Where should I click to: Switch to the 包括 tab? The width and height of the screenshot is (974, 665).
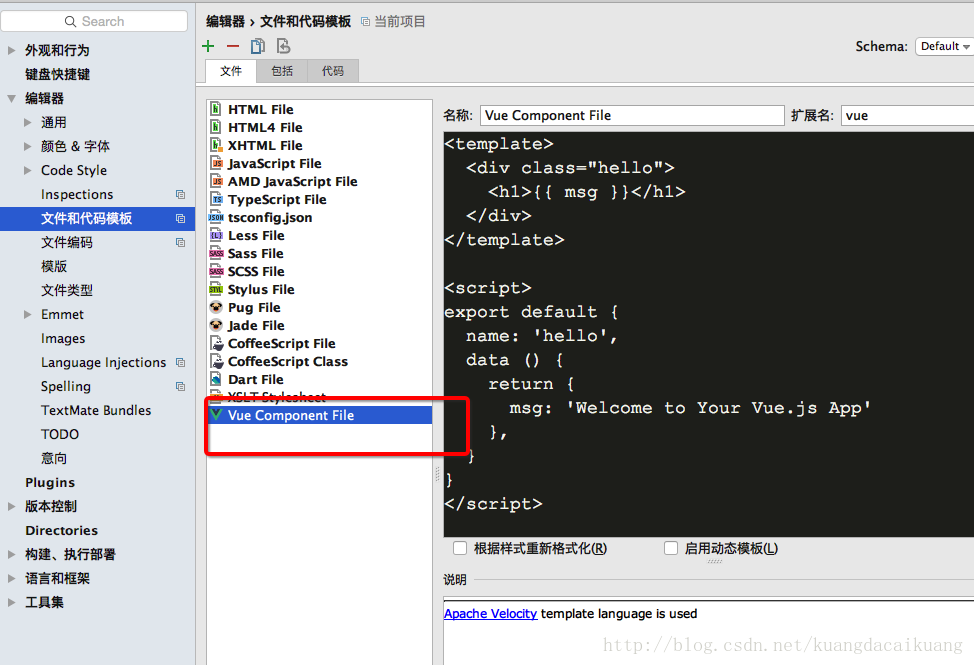point(282,71)
